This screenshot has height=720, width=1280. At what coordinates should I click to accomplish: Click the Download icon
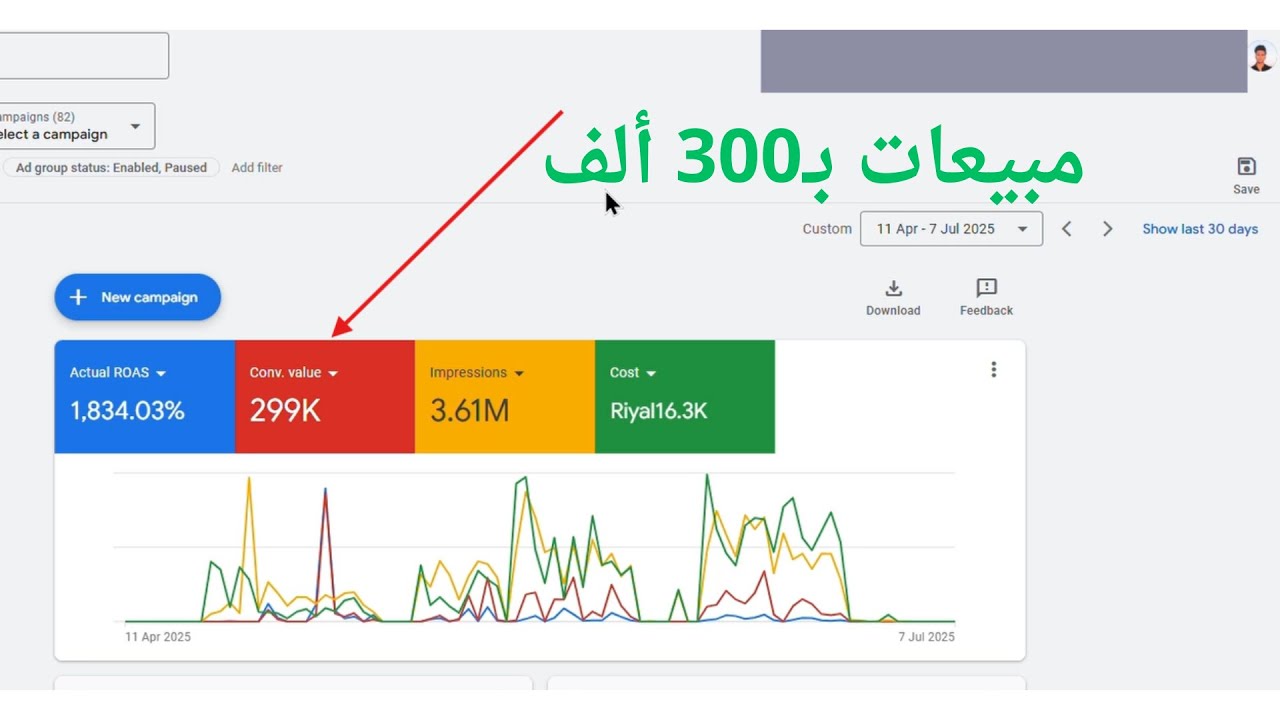[x=894, y=288]
